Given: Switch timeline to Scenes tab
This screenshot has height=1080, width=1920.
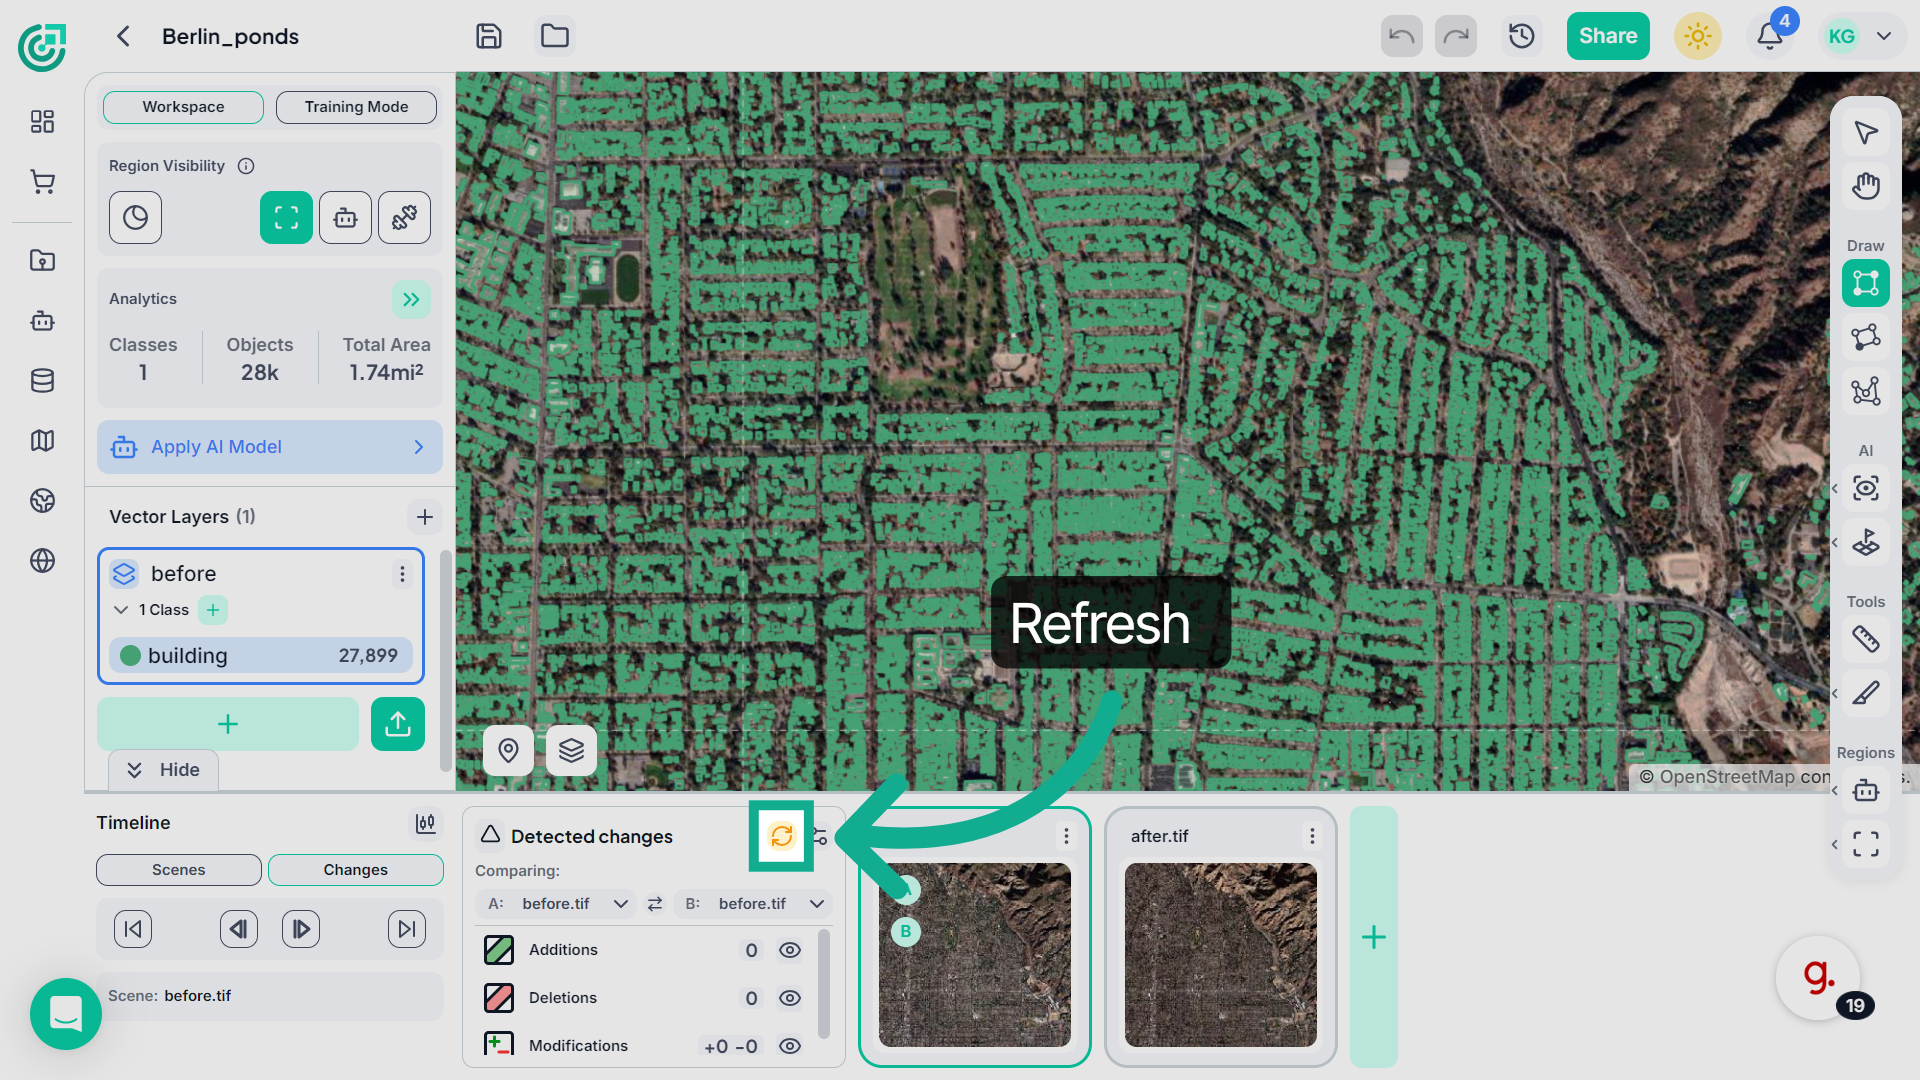Looking at the screenshot, I should (x=179, y=870).
